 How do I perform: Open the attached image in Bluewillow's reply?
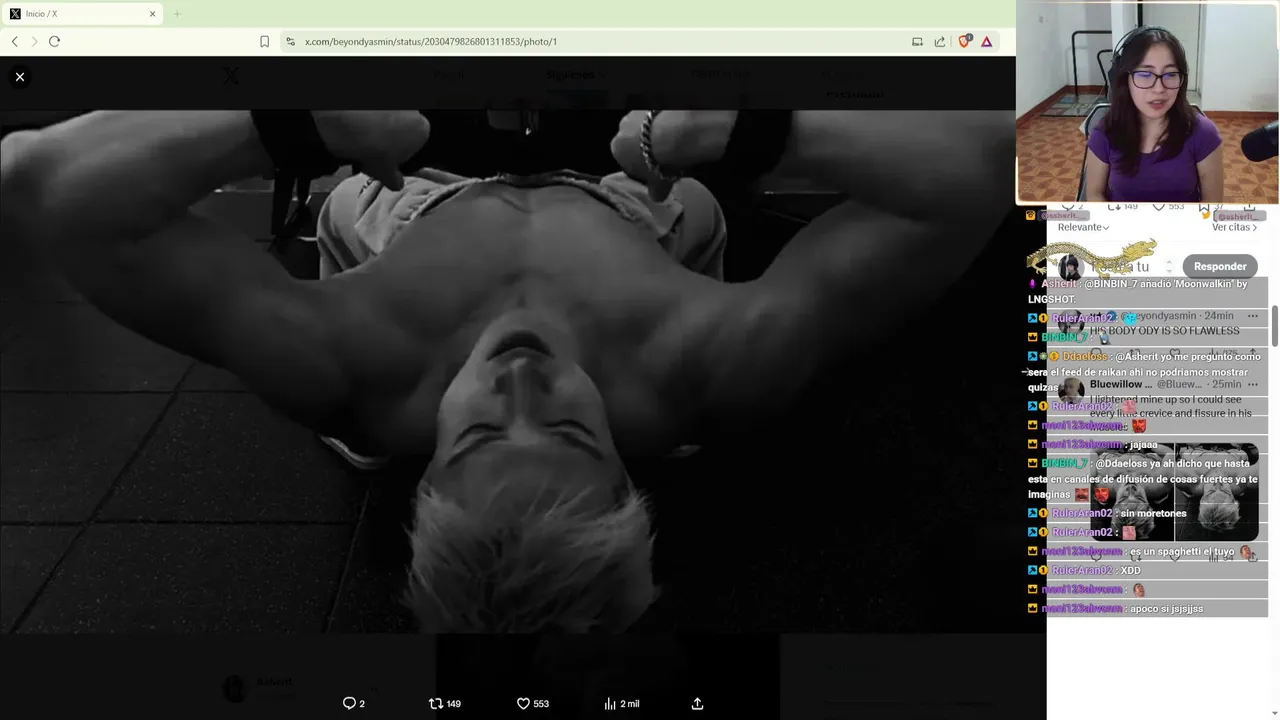pos(1174,492)
